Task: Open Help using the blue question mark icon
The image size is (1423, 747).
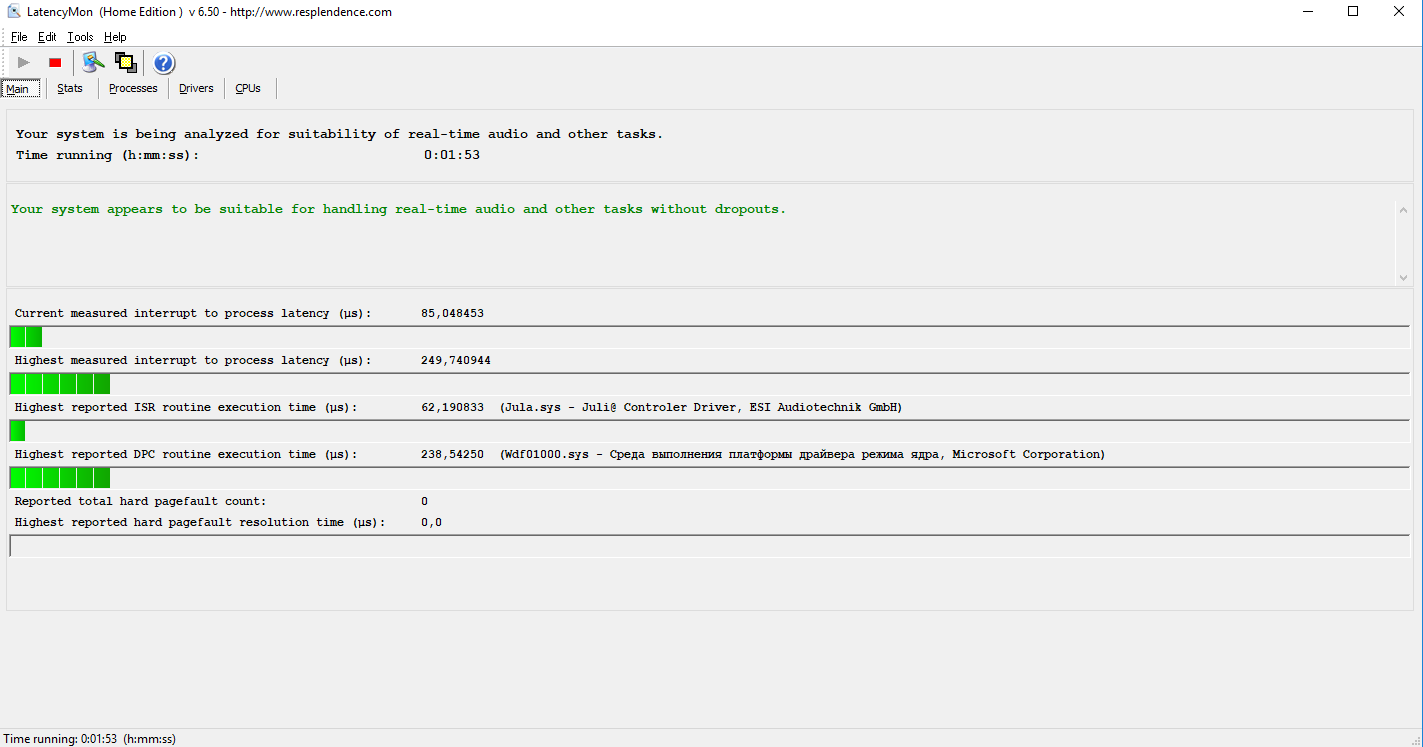Action: click(164, 64)
